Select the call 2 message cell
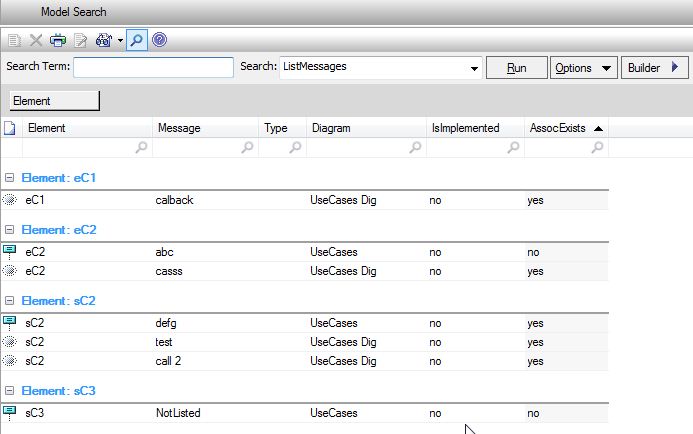 (168, 362)
